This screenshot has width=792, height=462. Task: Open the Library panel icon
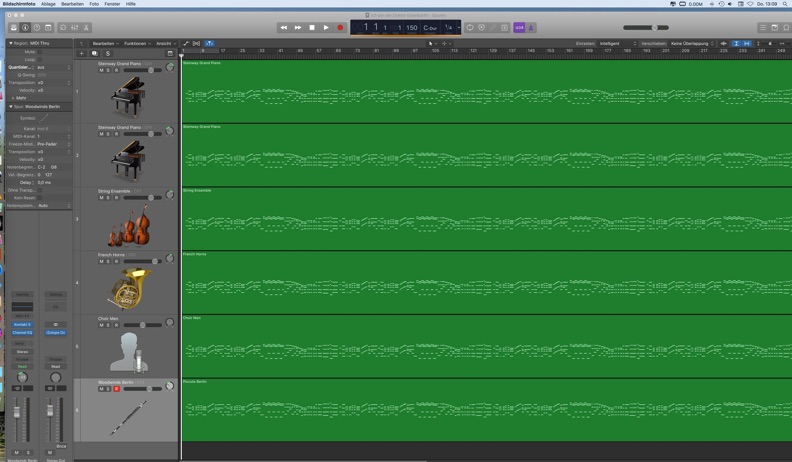coord(14,28)
